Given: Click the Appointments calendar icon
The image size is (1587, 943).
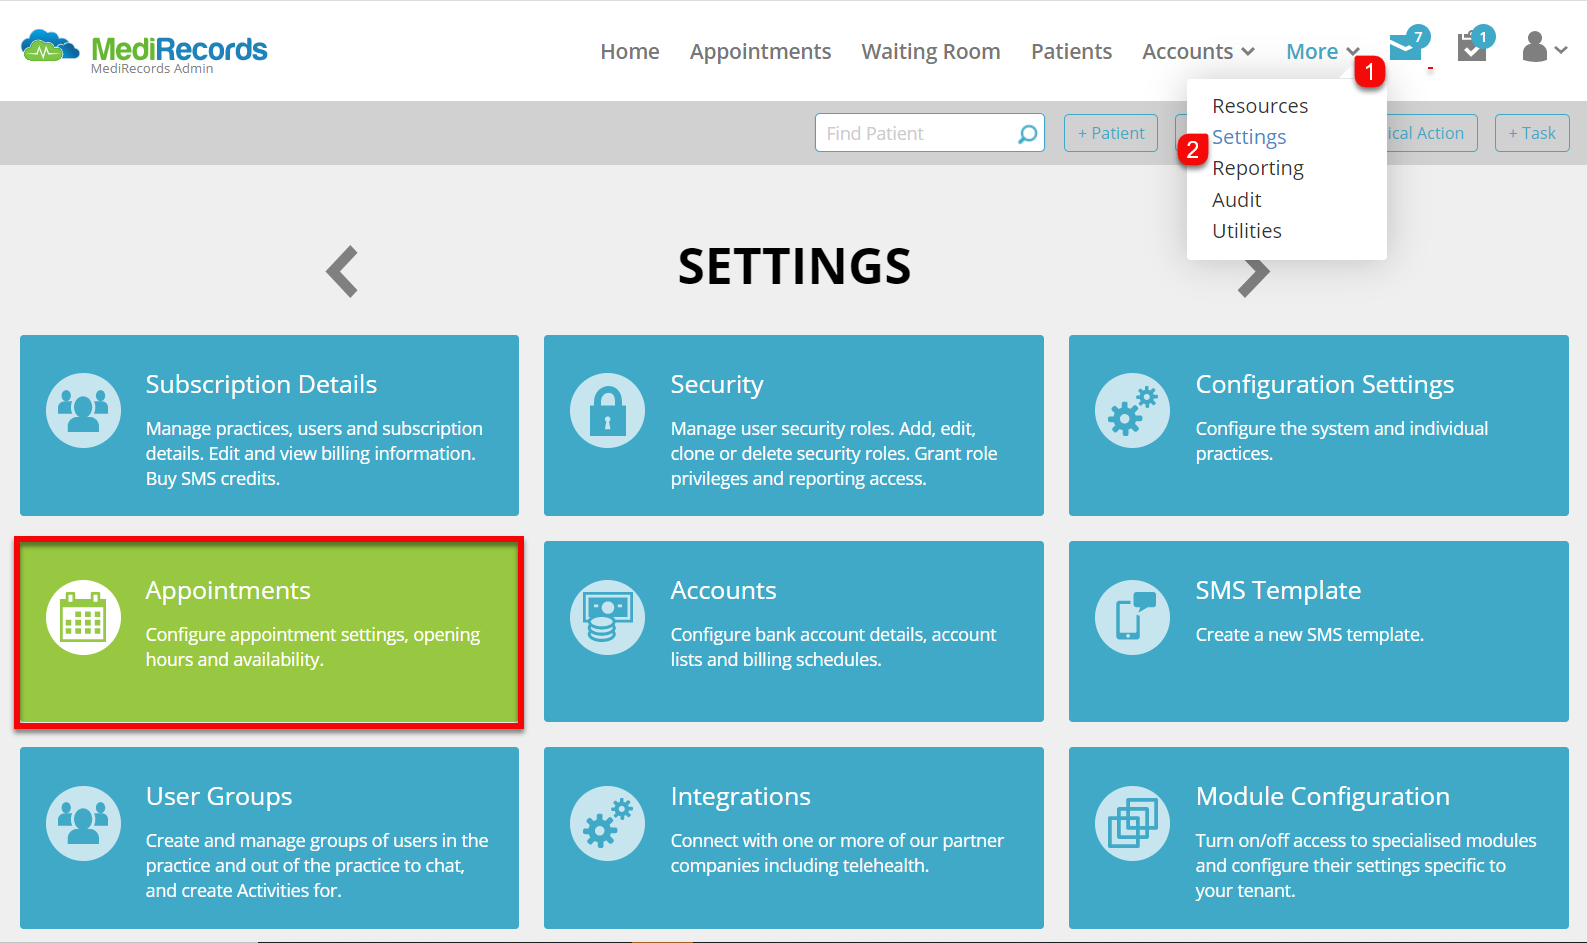Looking at the screenshot, I should click(x=83, y=617).
